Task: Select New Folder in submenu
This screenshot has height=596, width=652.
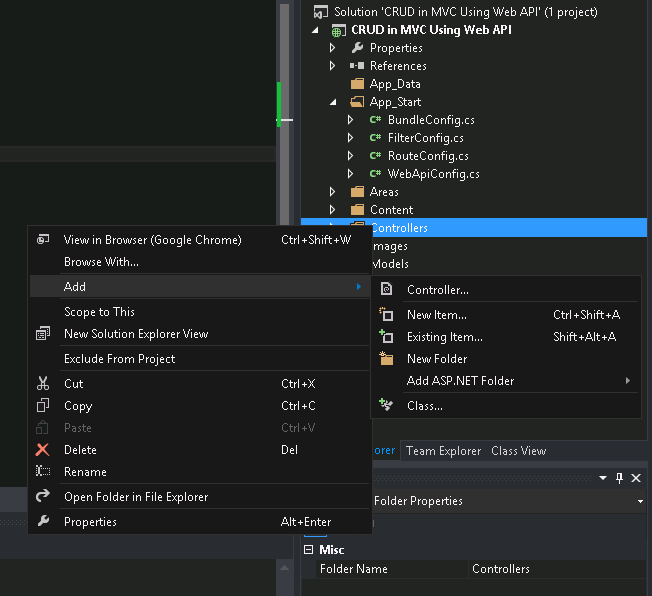Action: pos(506,359)
